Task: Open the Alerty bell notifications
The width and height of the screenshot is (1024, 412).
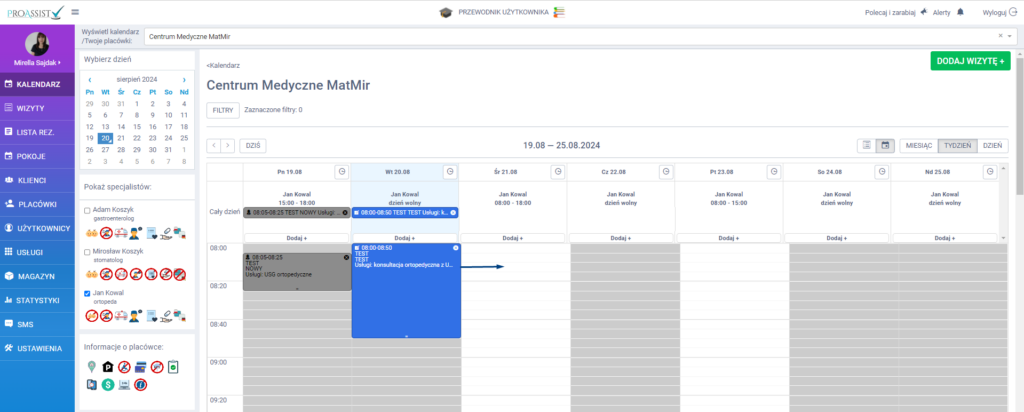Action: pos(960,12)
